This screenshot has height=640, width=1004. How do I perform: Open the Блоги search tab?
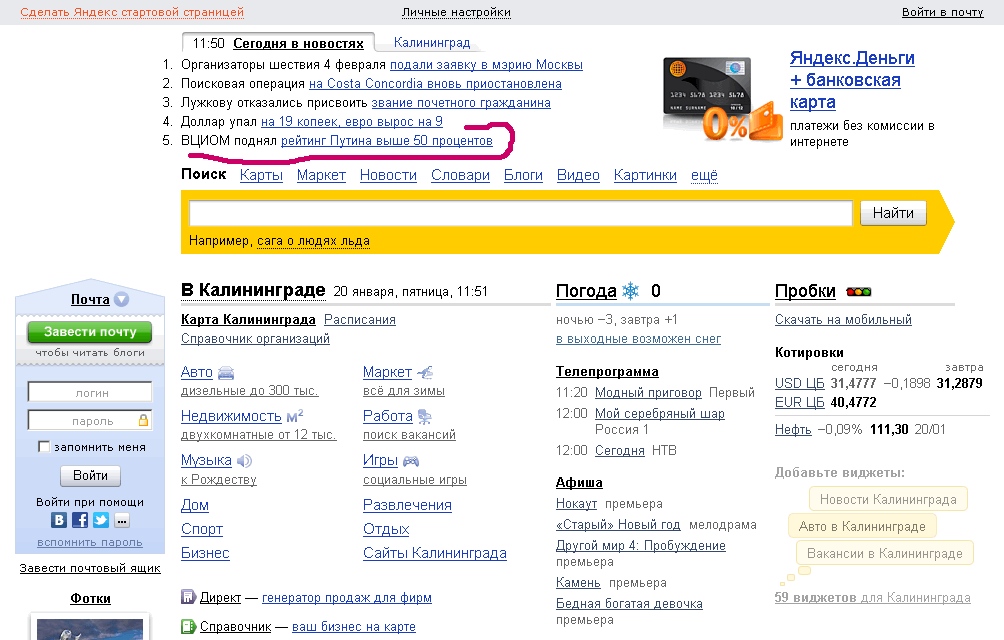(523, 175)
